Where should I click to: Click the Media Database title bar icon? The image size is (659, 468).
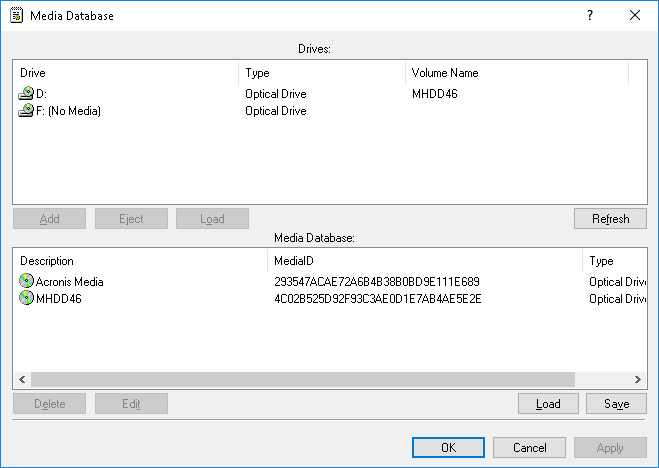click(x=17, y=15)
